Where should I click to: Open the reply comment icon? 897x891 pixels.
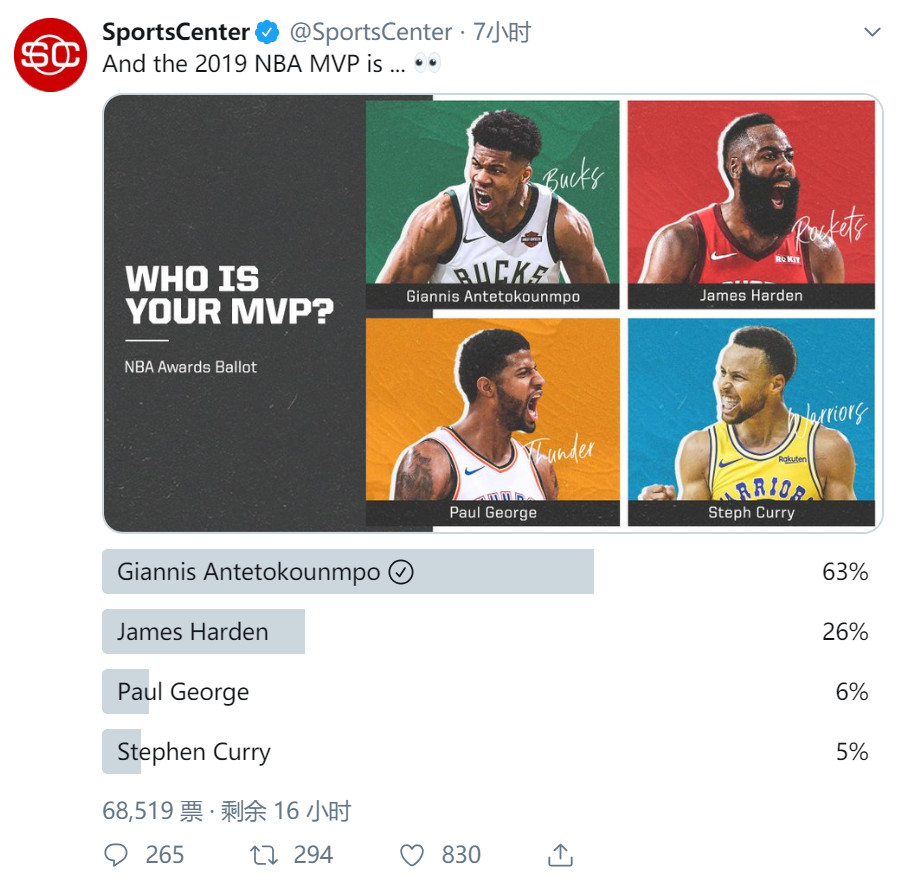[x=117, y=855]
